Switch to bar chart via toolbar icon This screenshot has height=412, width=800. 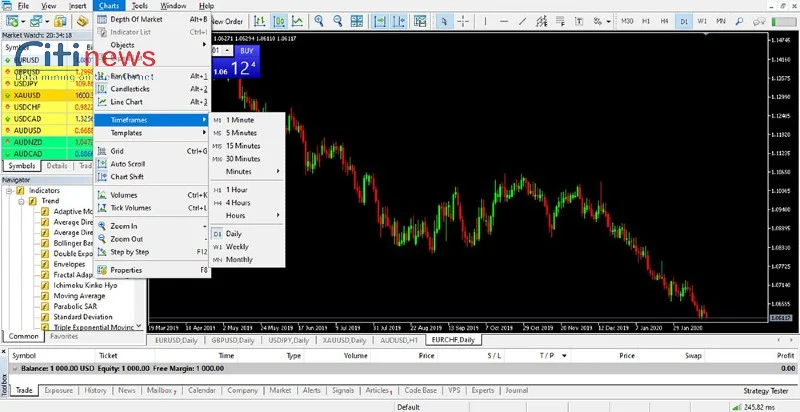coord(260,21)
